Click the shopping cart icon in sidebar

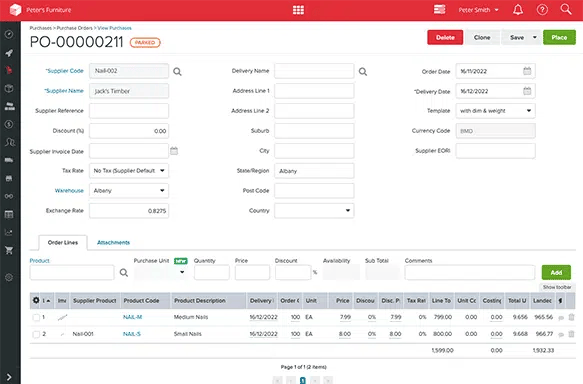(x=9, y=250)
